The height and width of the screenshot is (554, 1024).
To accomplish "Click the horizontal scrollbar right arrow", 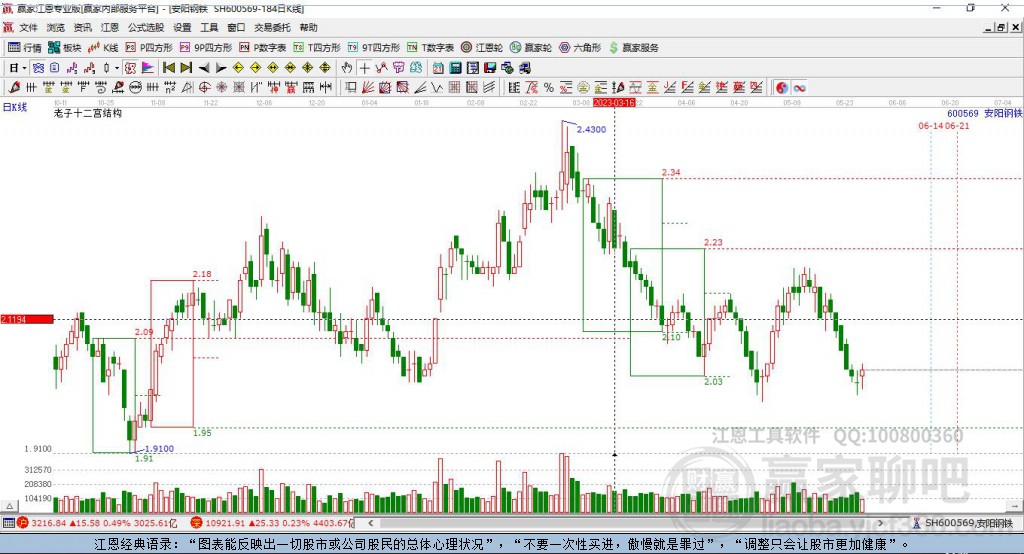I will click(881, 523).
